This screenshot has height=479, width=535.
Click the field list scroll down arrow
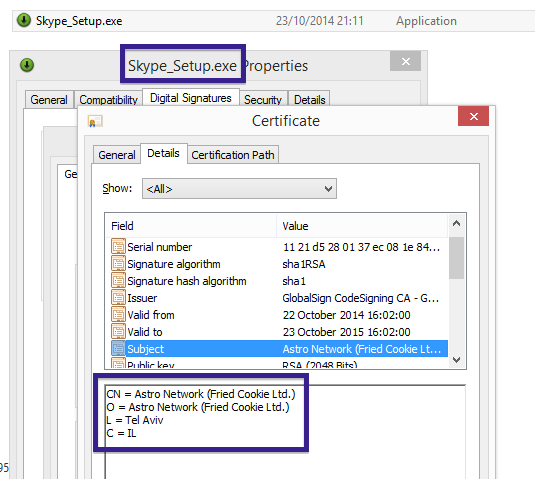[x=456, y=360]
